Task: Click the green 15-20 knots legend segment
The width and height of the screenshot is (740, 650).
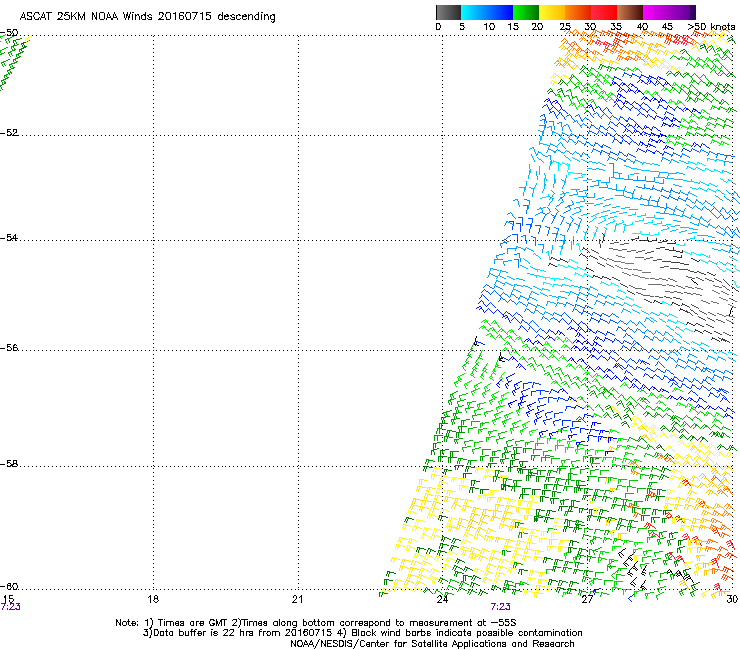Action: [526, 12]
